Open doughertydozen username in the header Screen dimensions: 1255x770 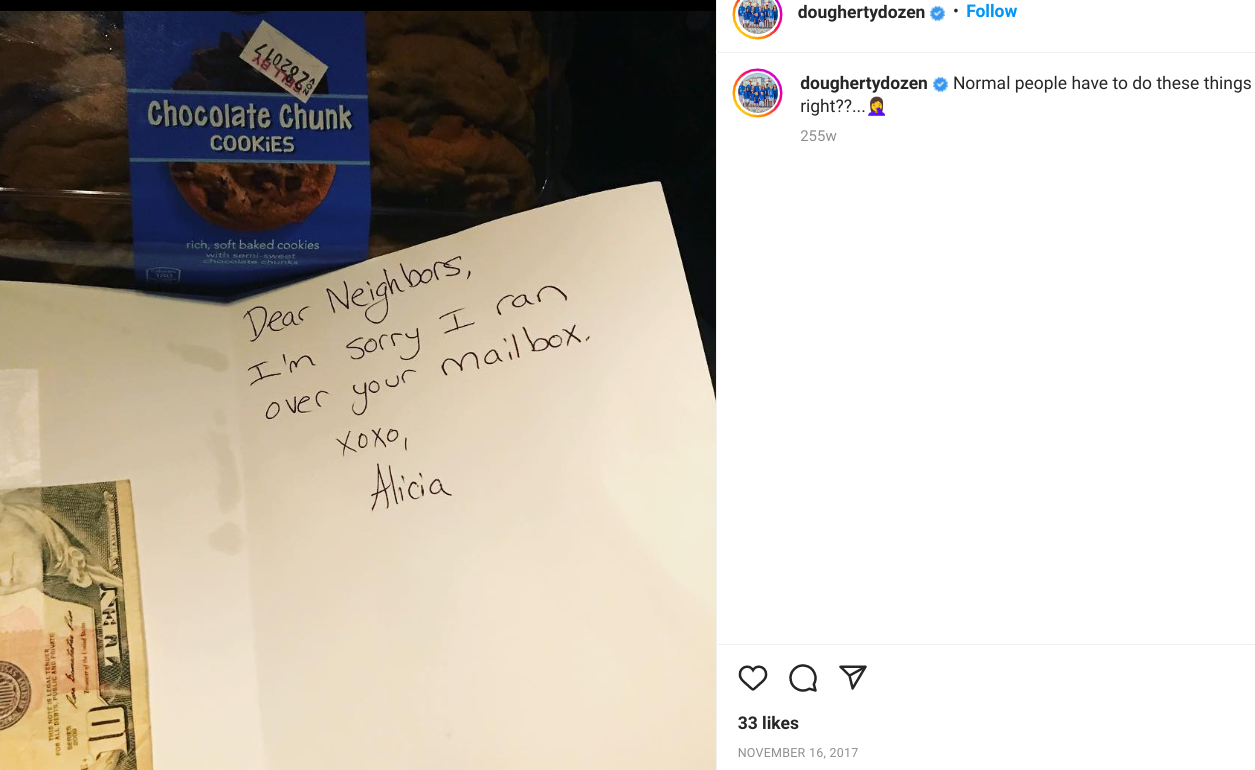tap(861, 13)
